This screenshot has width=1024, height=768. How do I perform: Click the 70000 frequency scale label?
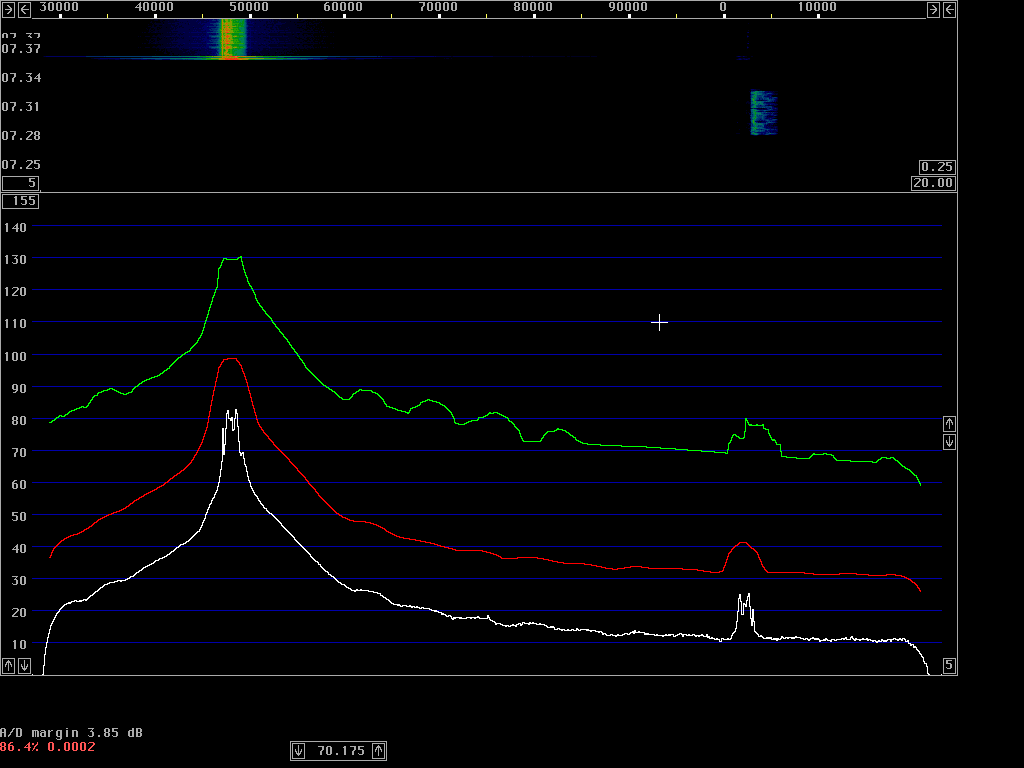(x=438, y=7)
